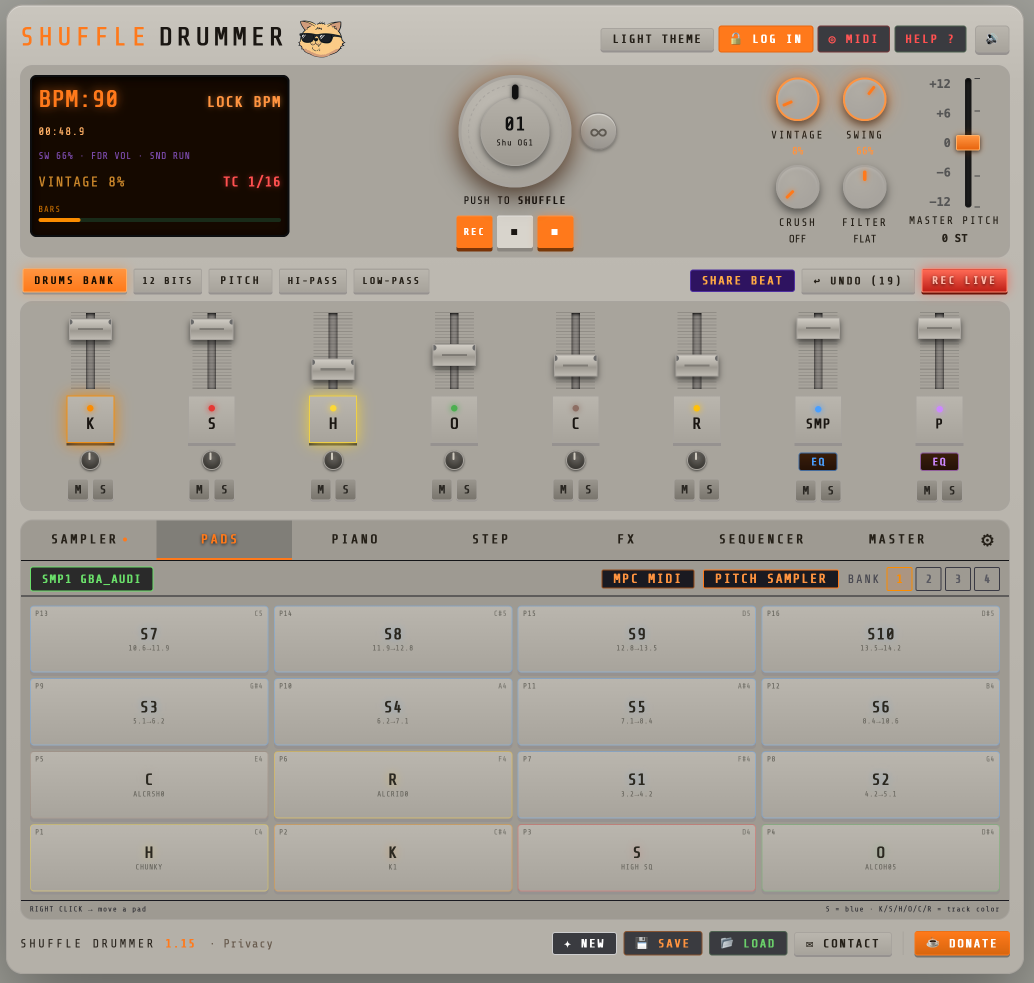Mute the S snare track
The image size is (1034, 983).
199,489
